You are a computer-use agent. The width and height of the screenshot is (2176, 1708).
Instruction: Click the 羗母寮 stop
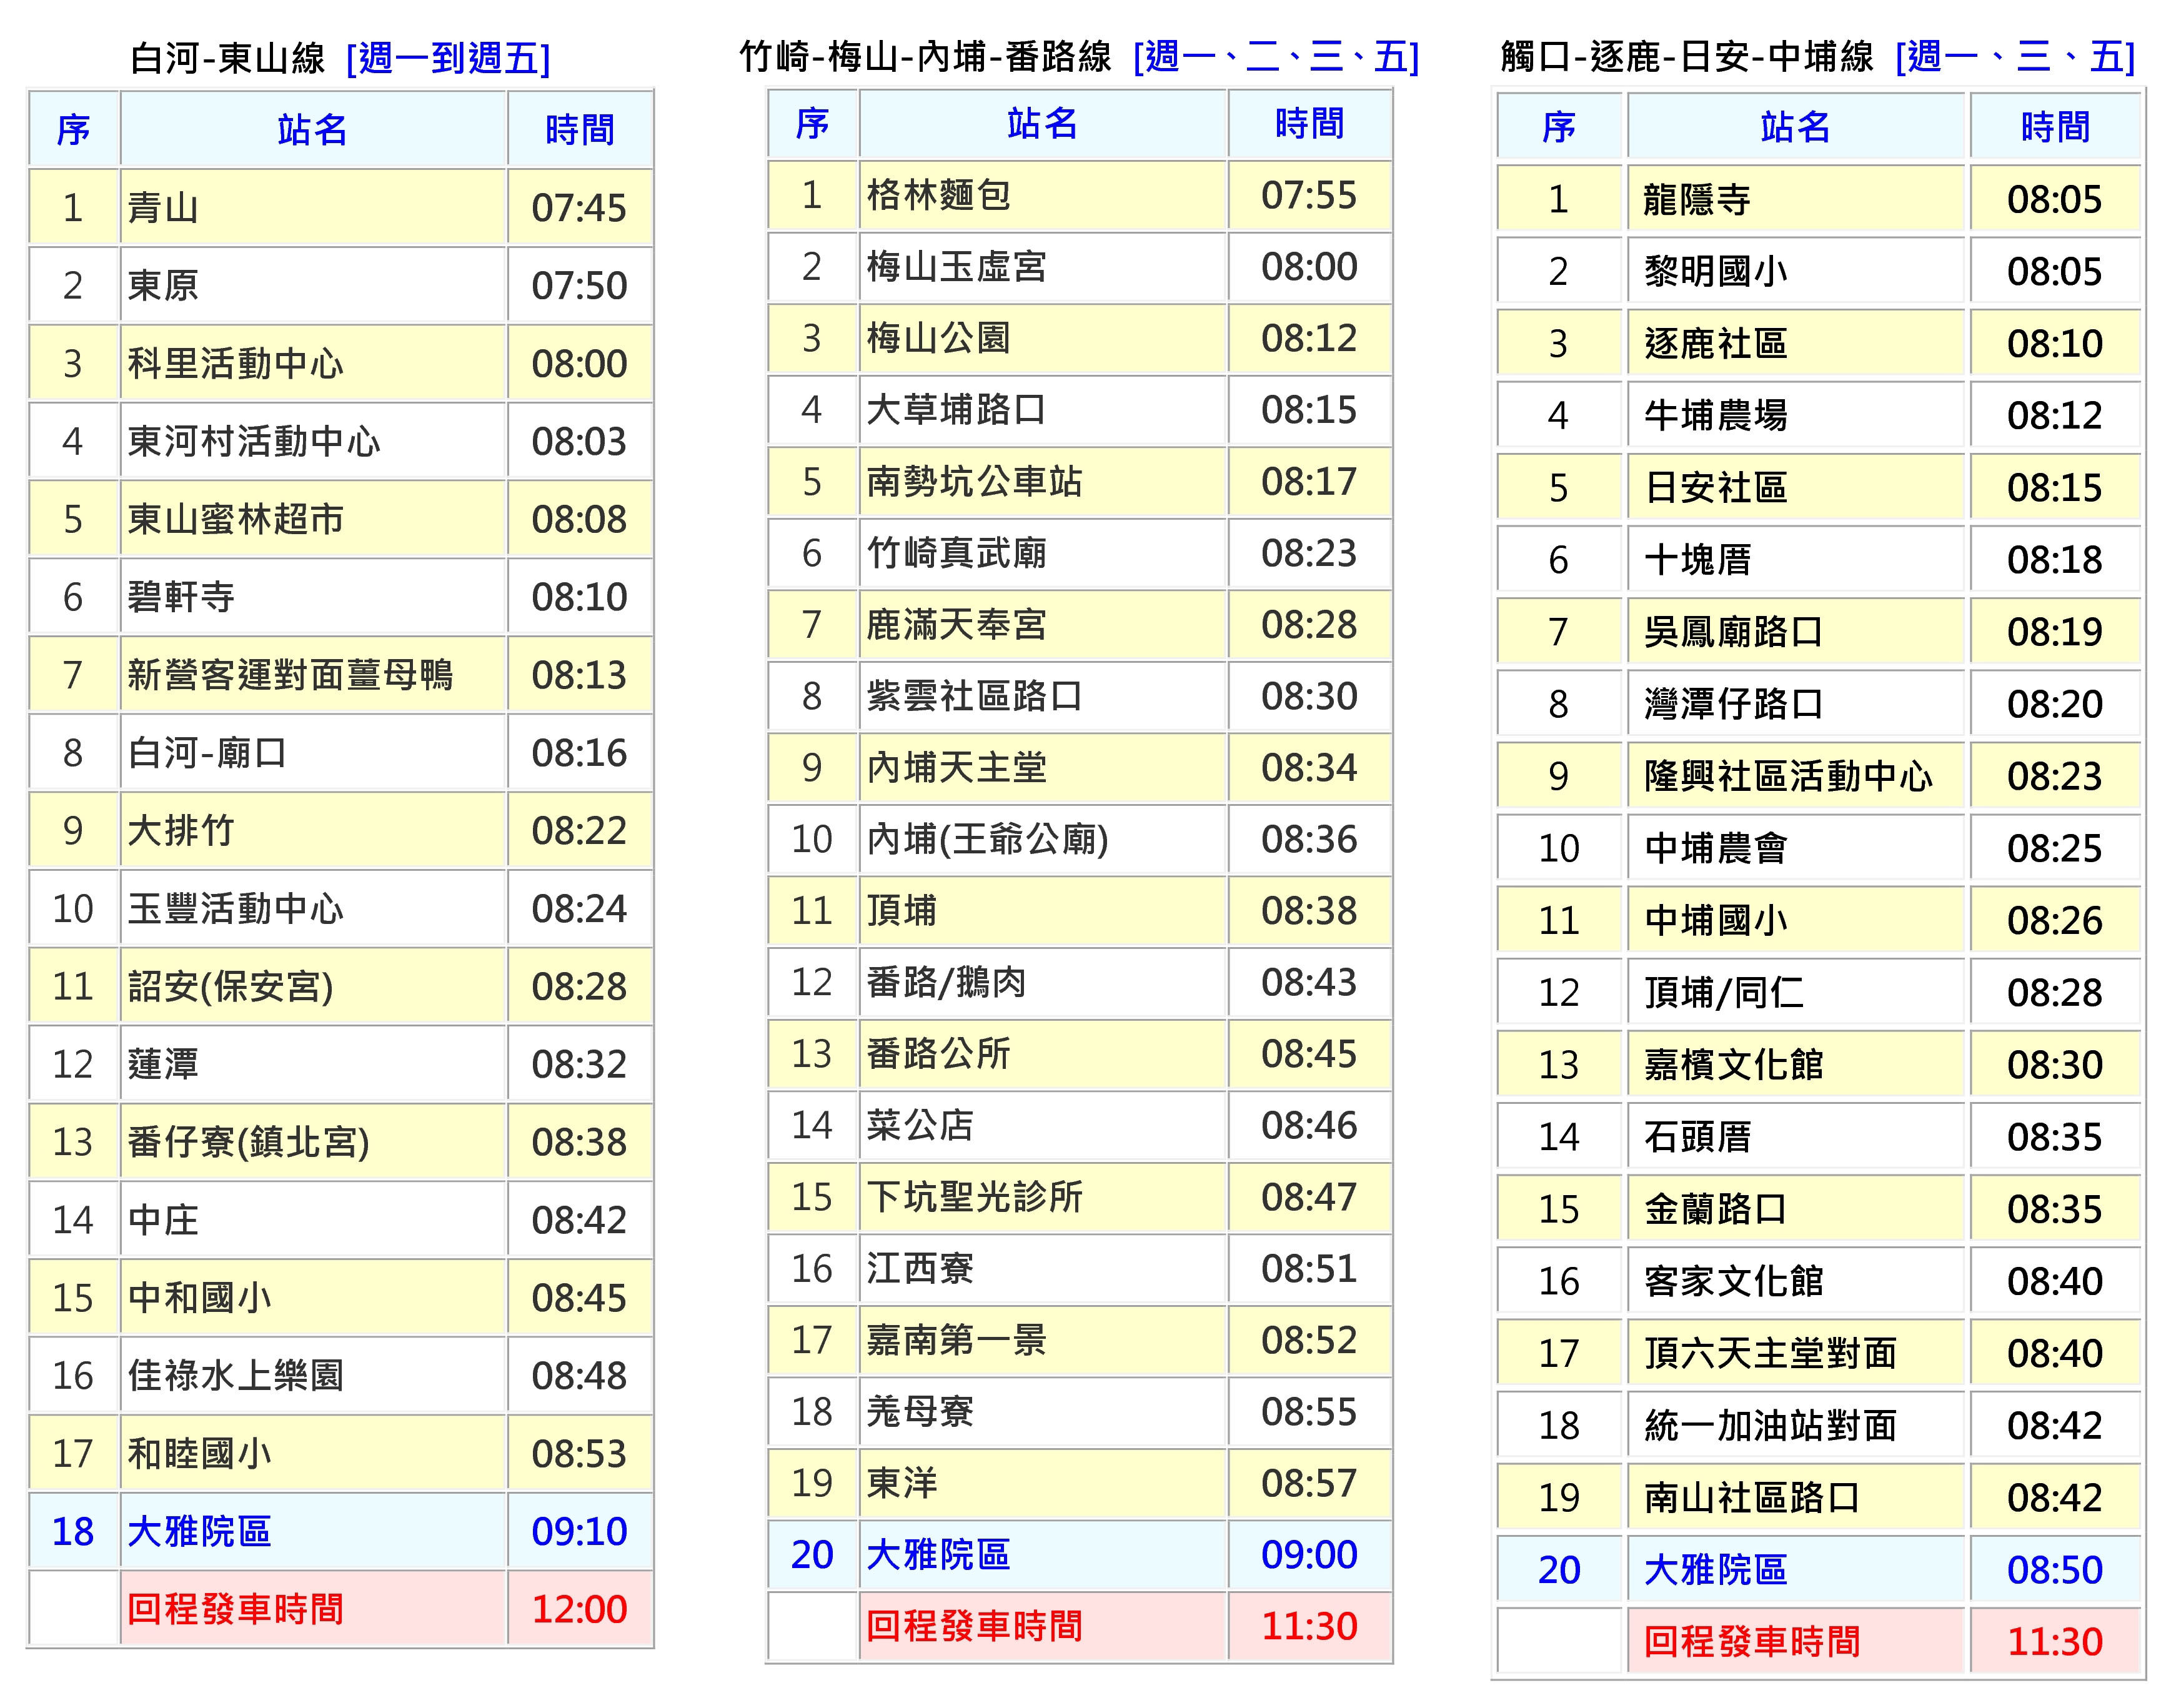pos(920,1412)
